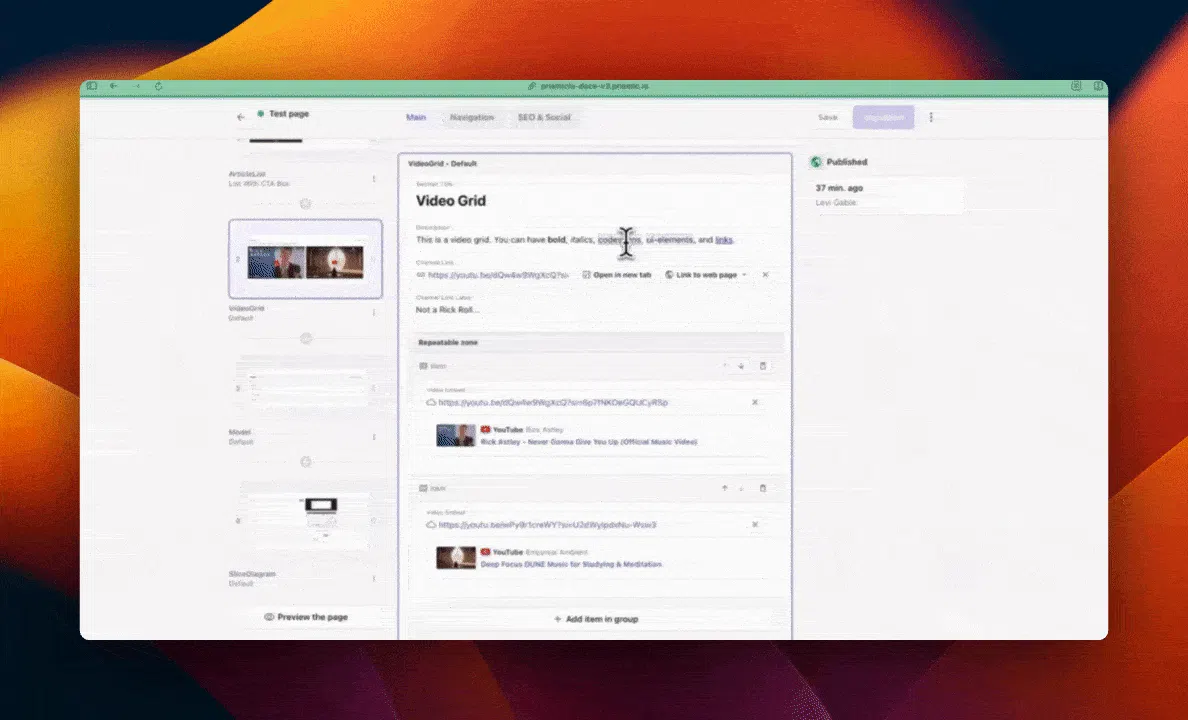This screenshot has height=720, width=1188.
Task: Switch to the Navigation tab
Action: click(472, 117)
